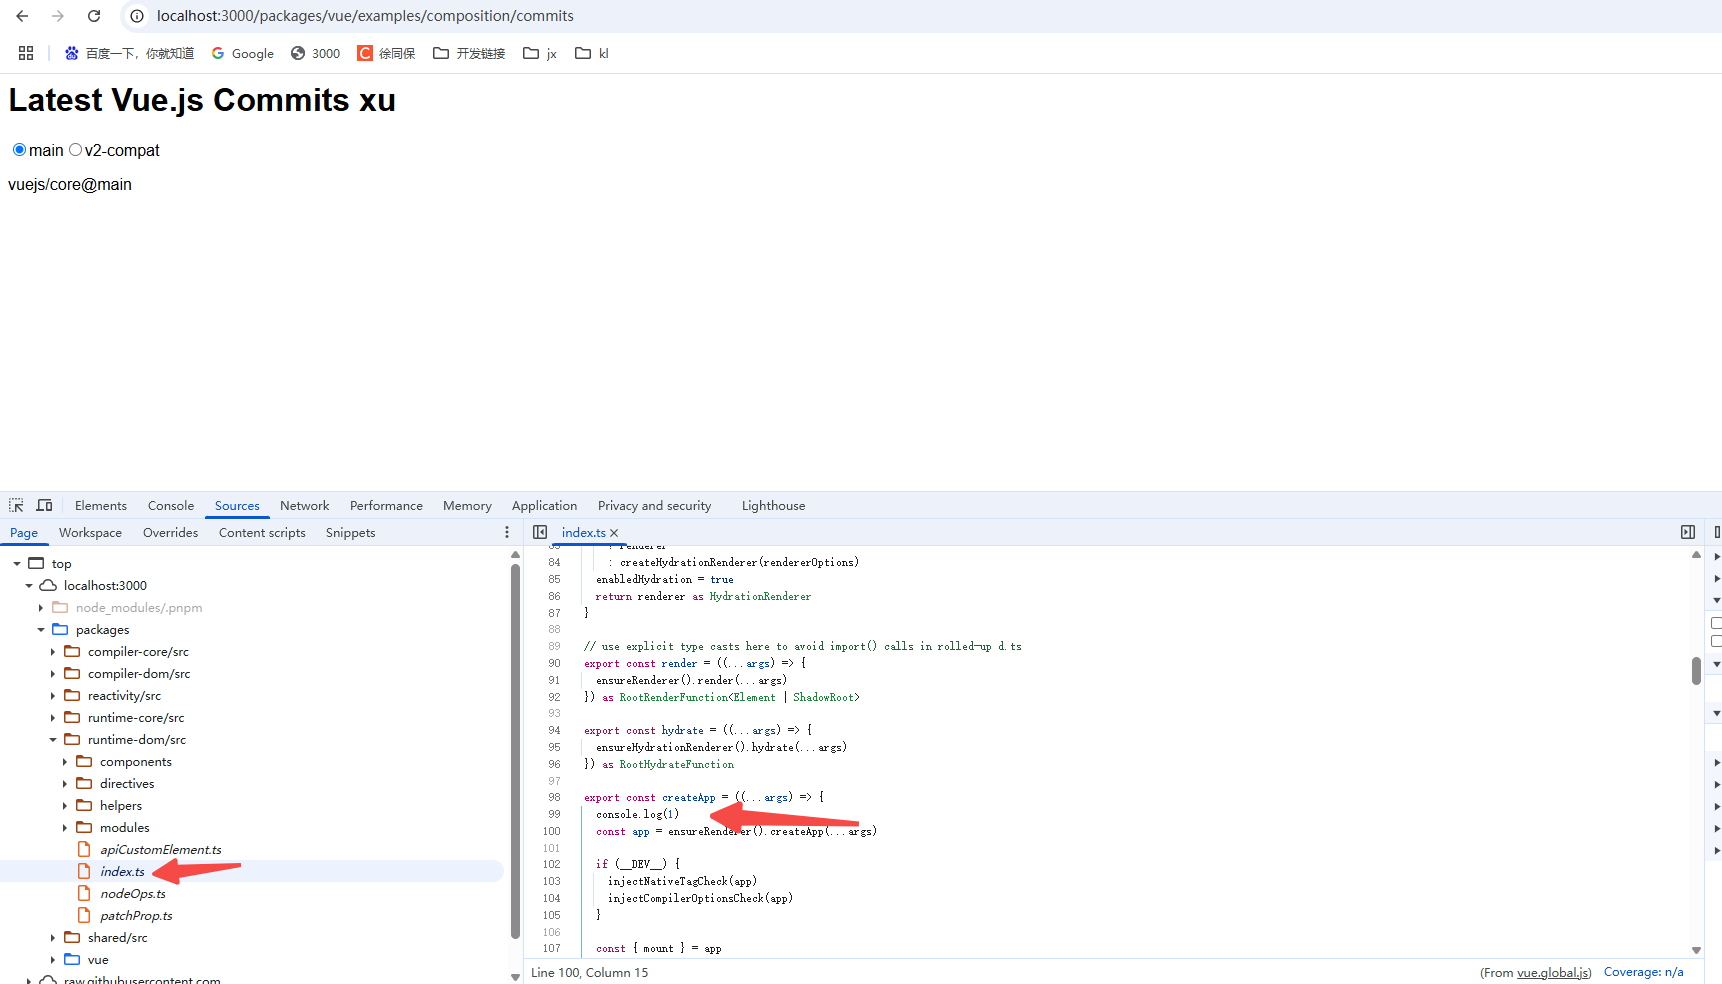Click the editor scrollbar down arrow
This screenshot has height=984, width=1722.
click(1696, 950)
